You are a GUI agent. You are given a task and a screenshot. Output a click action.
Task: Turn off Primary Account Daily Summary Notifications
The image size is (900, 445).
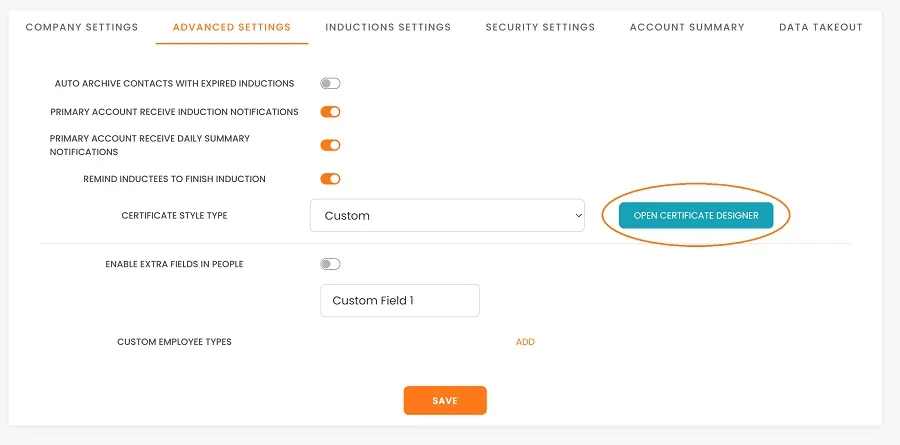tap(330, 145)
